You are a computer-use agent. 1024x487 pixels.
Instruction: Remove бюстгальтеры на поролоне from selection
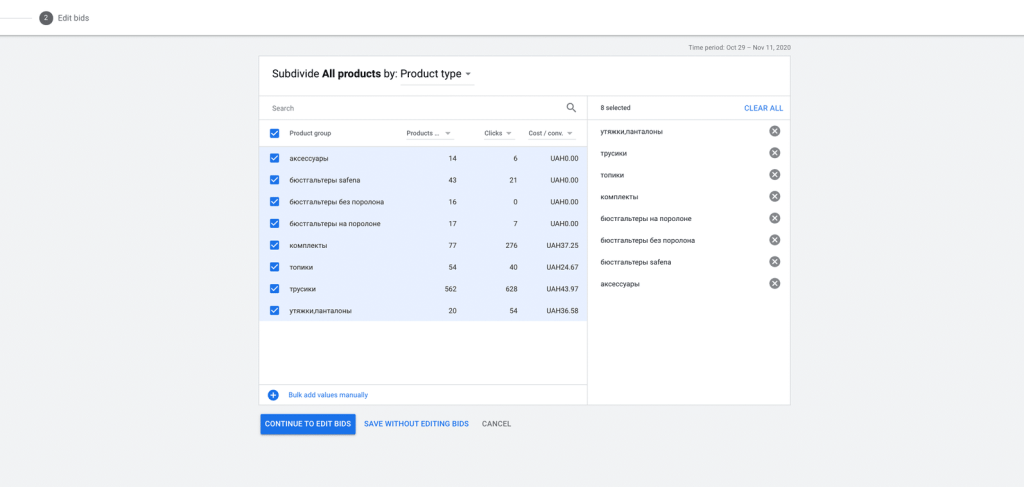click(x=774, y=218)
